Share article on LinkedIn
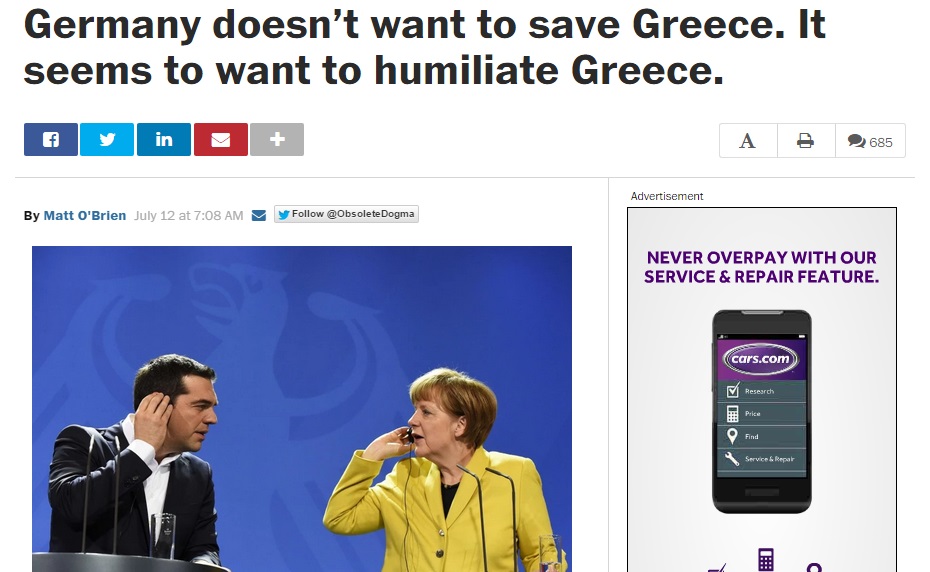Viewport: 930px width, 572px height. pyautogui.click(x=164, y=139)
